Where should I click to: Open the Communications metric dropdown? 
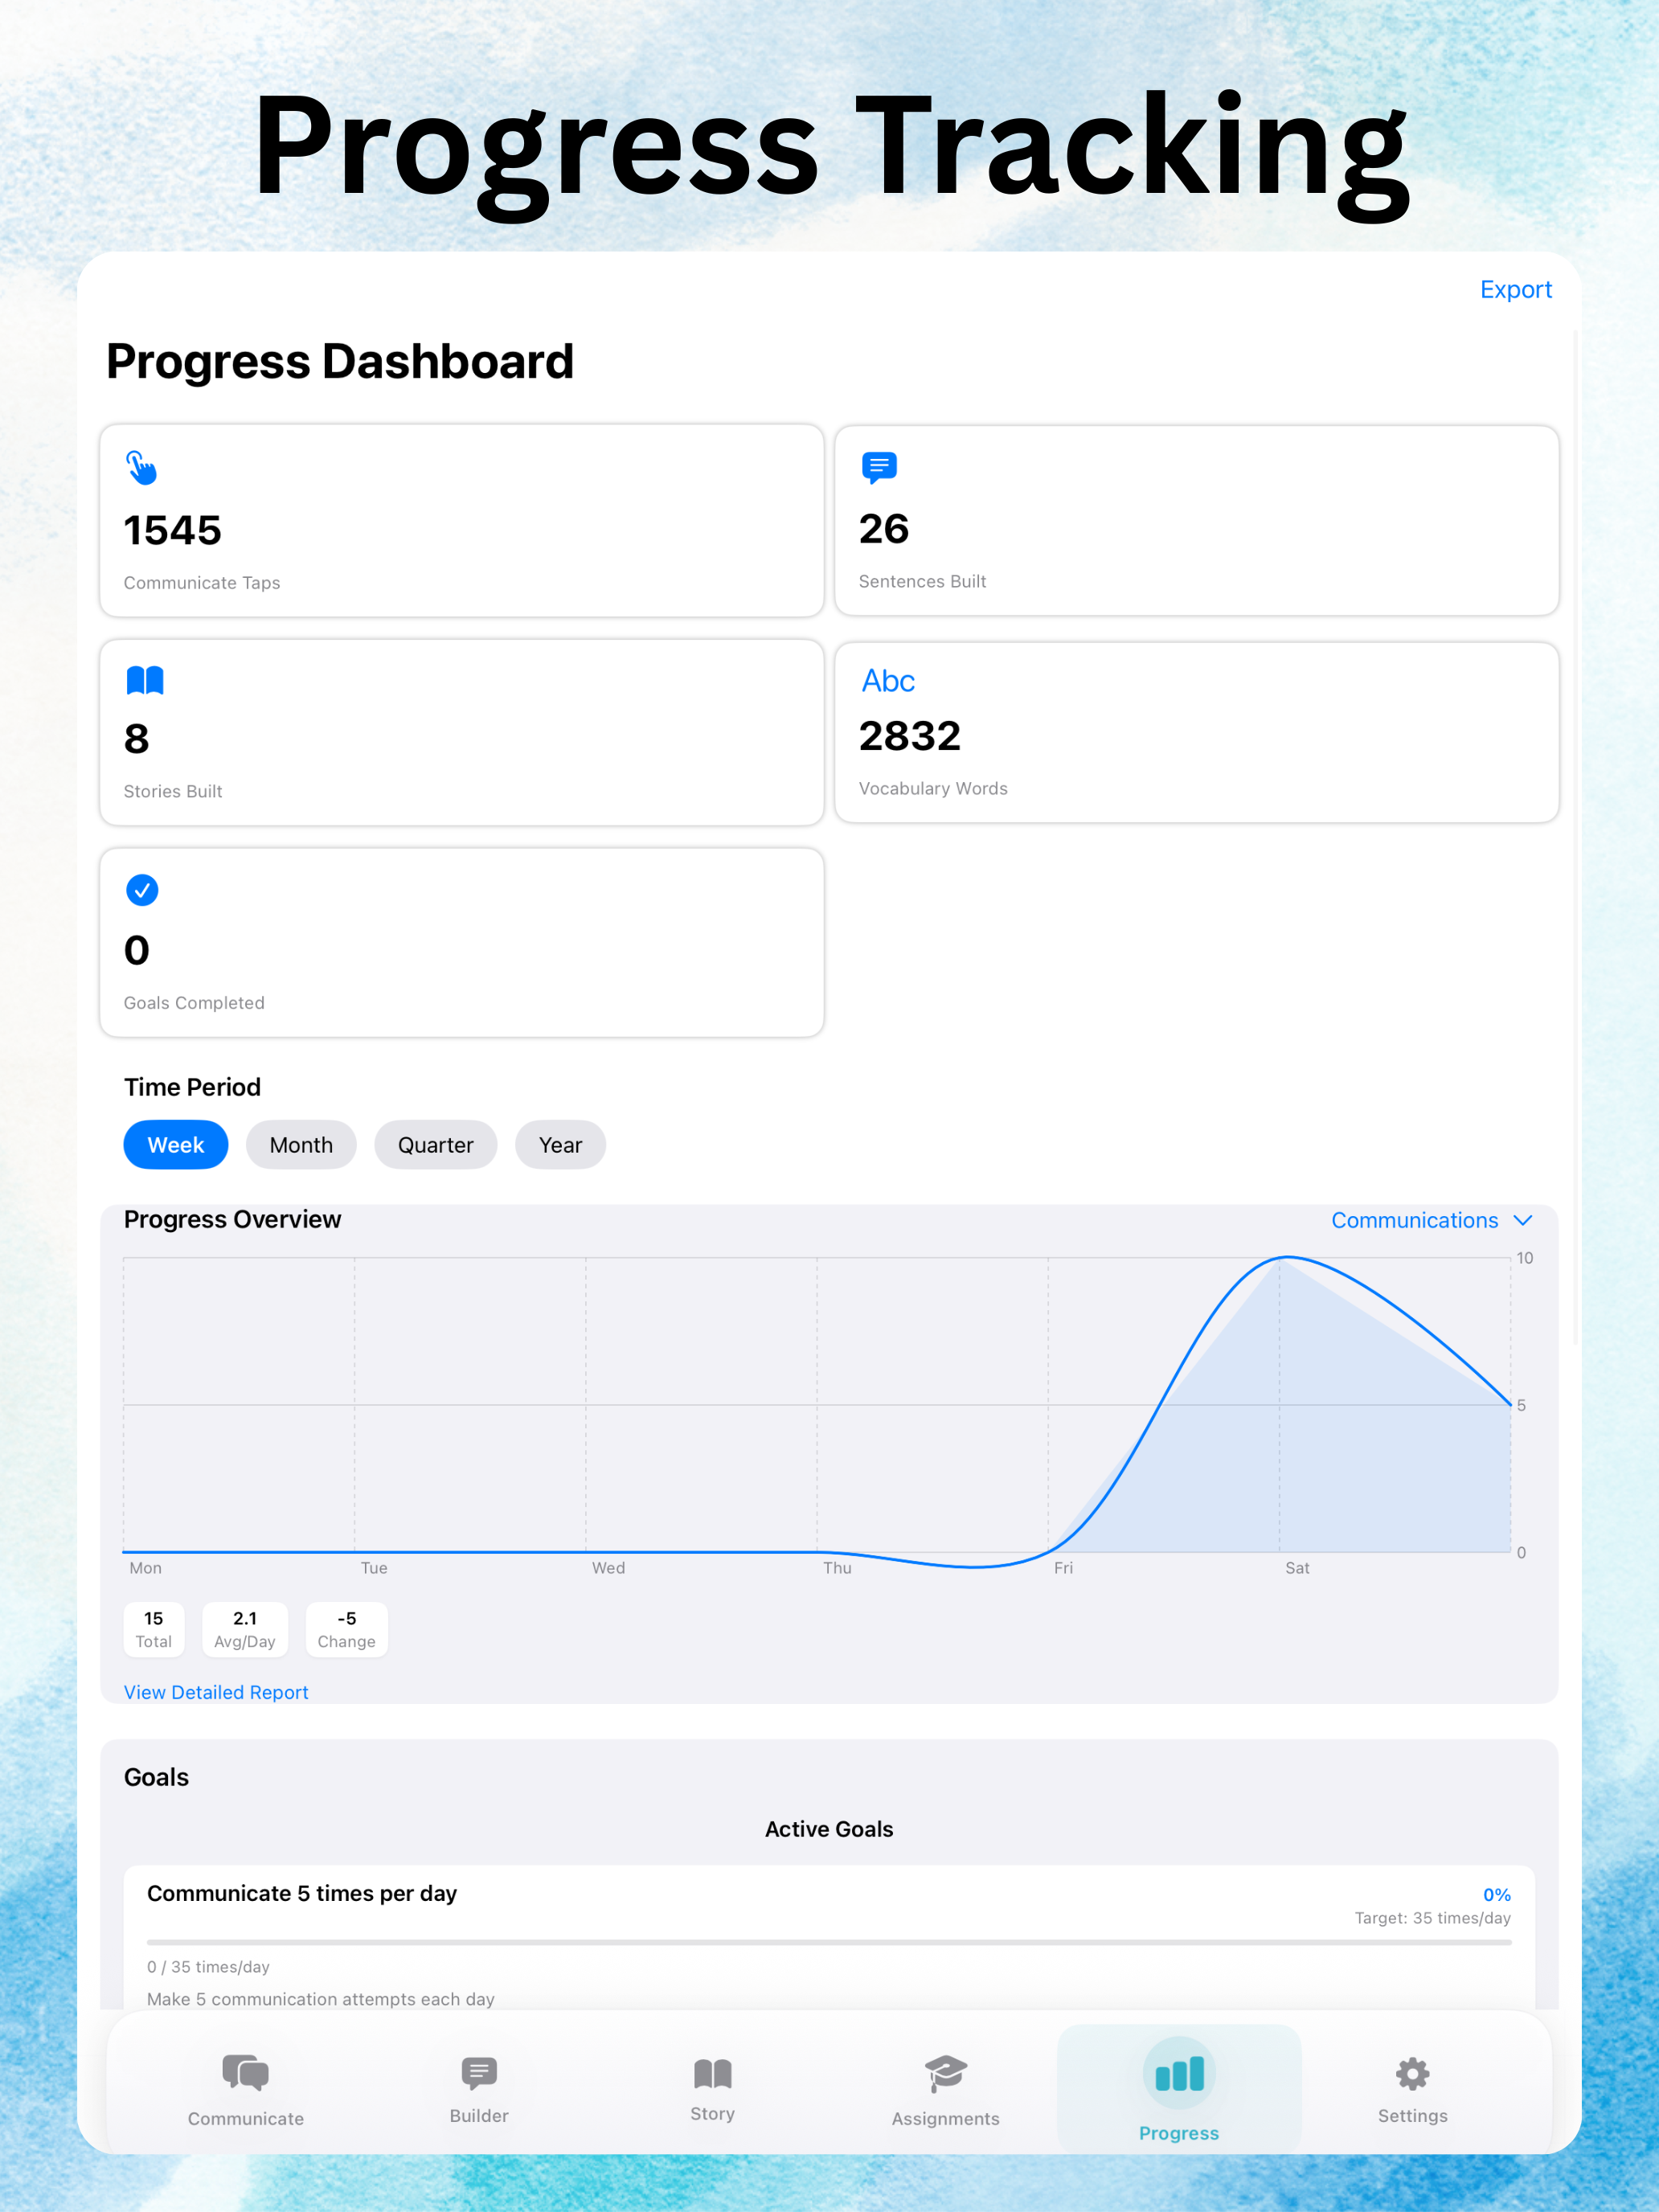pos(1431,1220)
